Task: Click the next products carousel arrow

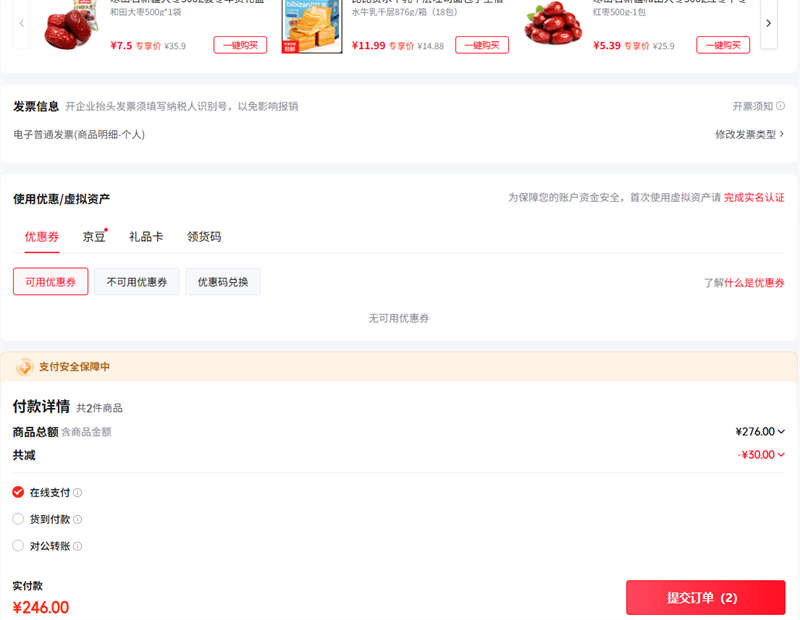Action: tap(768, 22)
